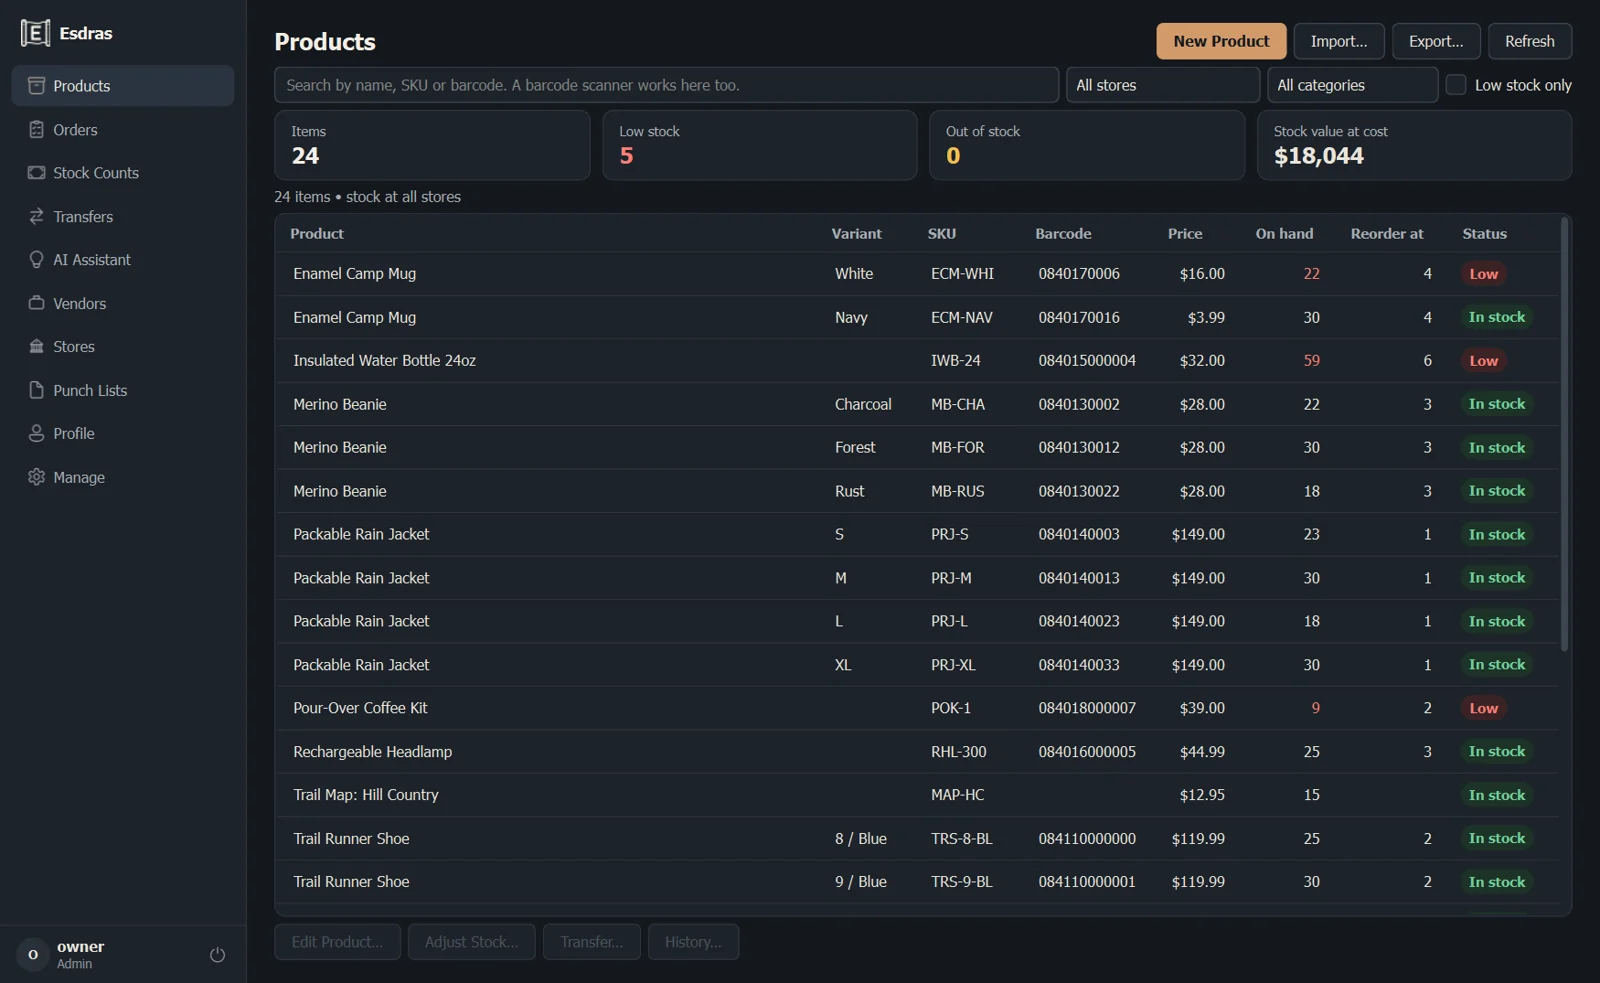Click the Export... button

pyautogui.click(x=1436, y=41)
